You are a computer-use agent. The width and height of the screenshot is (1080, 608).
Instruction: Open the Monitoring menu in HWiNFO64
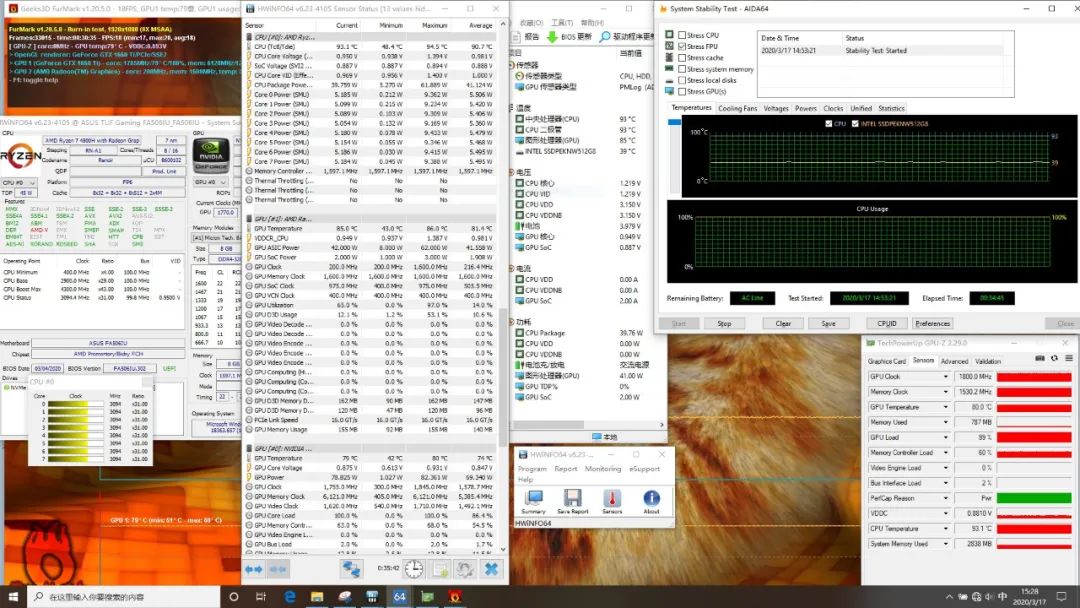tap(603, 468)
